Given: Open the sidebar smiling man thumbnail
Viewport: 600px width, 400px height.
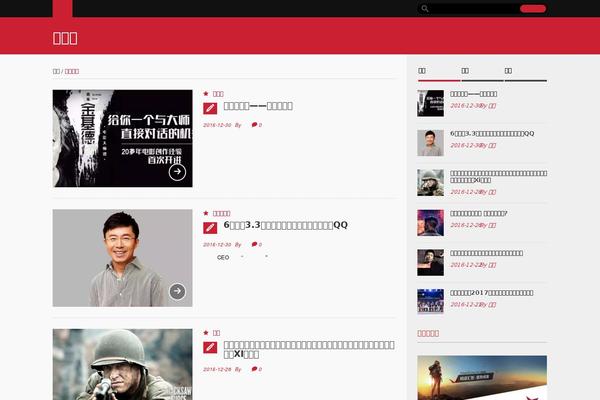Looking at the screenshot, I should (x=430, y=143).
